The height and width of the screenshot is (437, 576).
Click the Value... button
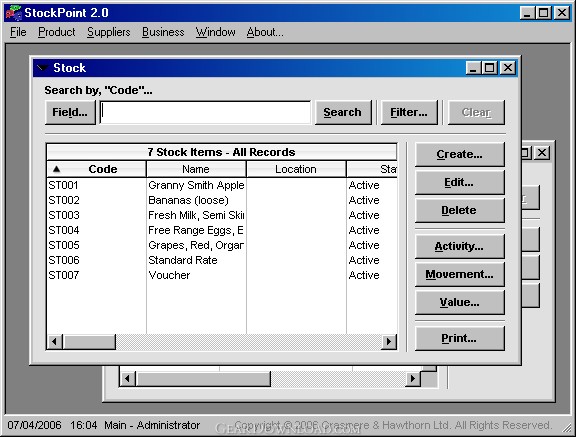tap(460, 303)
